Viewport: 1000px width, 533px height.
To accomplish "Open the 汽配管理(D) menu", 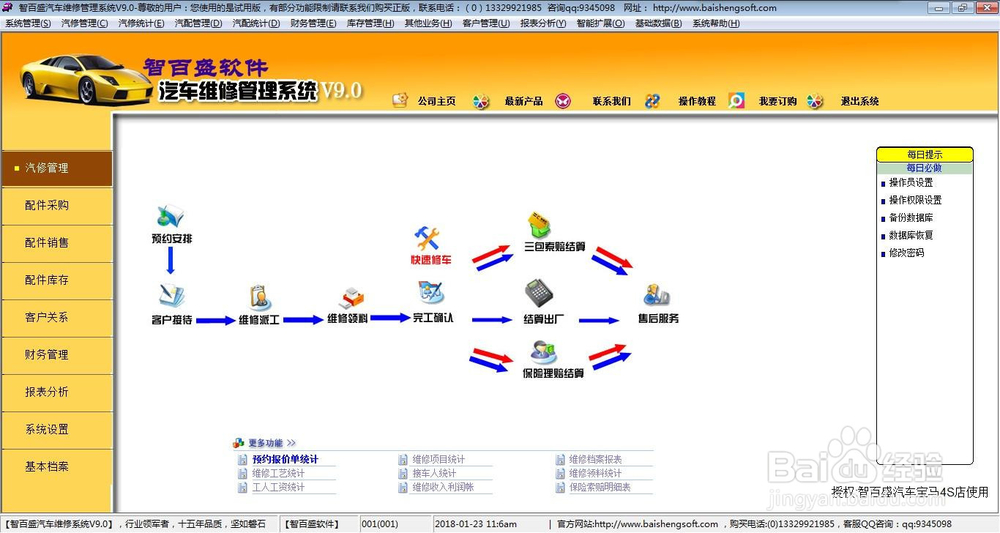I will 198,23.
